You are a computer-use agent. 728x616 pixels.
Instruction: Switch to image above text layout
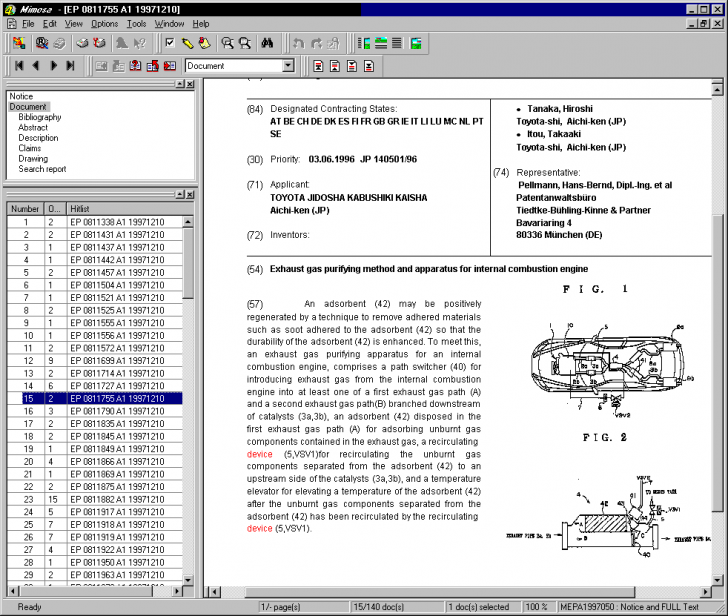pos(381,43)
